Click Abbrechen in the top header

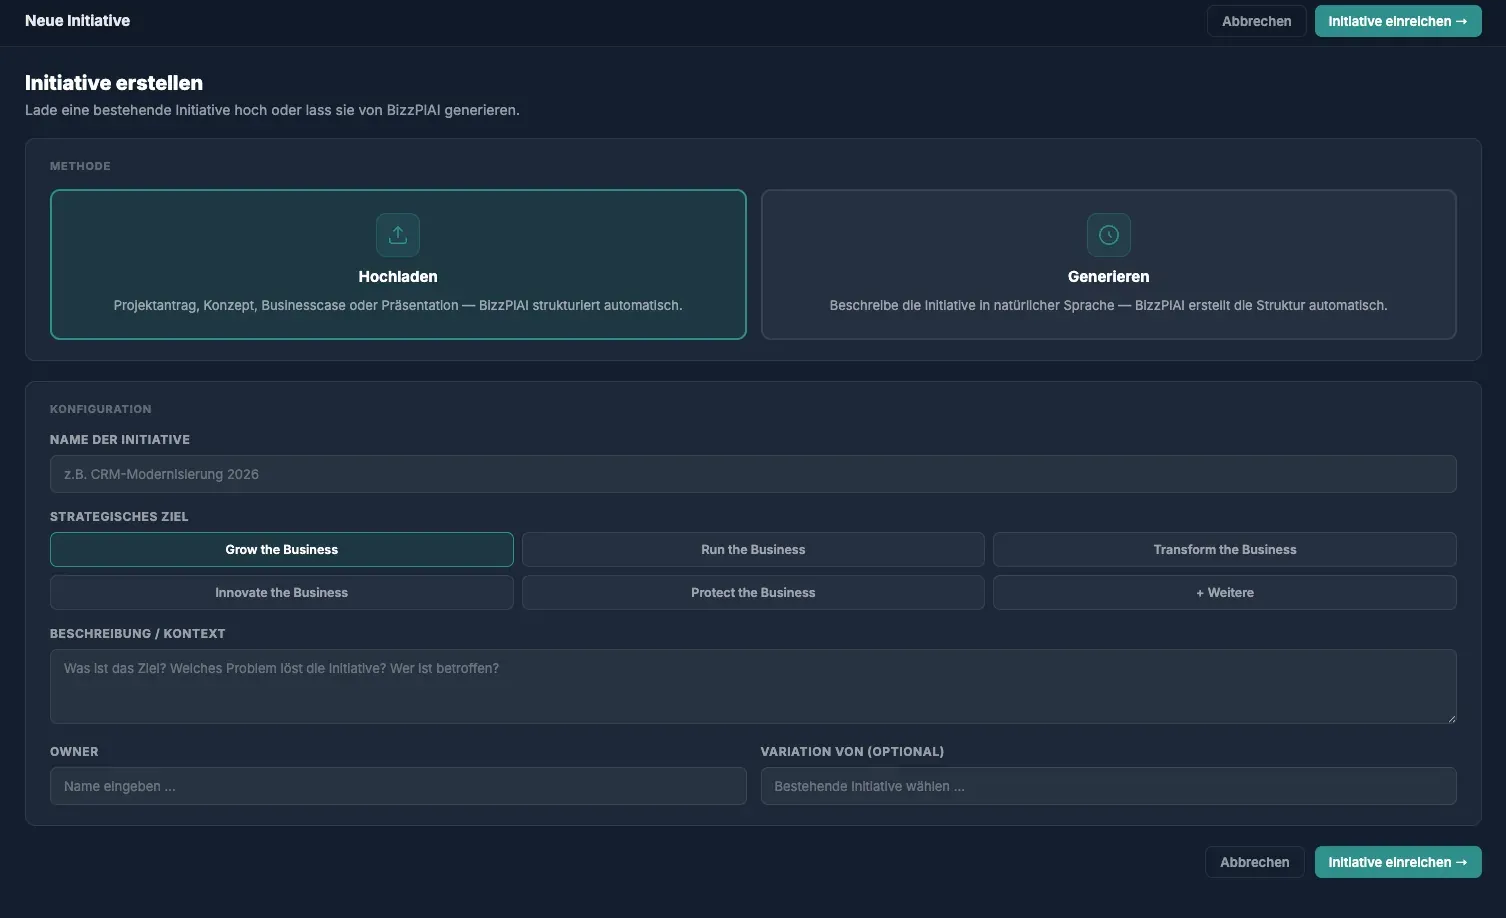tap(1257, 21)
